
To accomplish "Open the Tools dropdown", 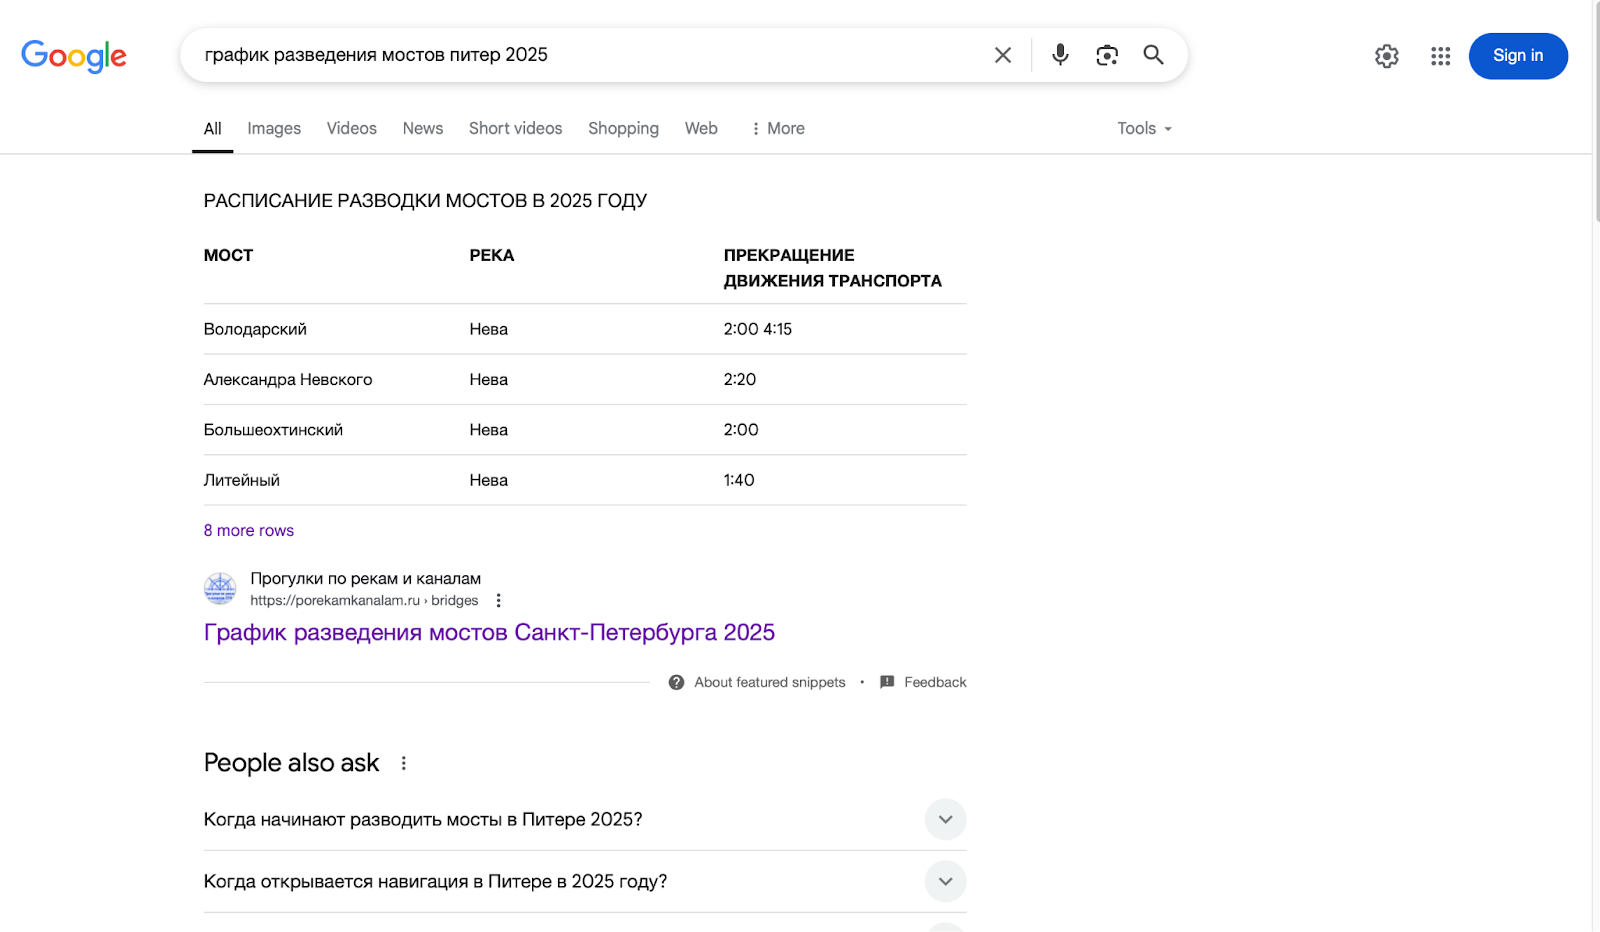I will coord(1143,128).
